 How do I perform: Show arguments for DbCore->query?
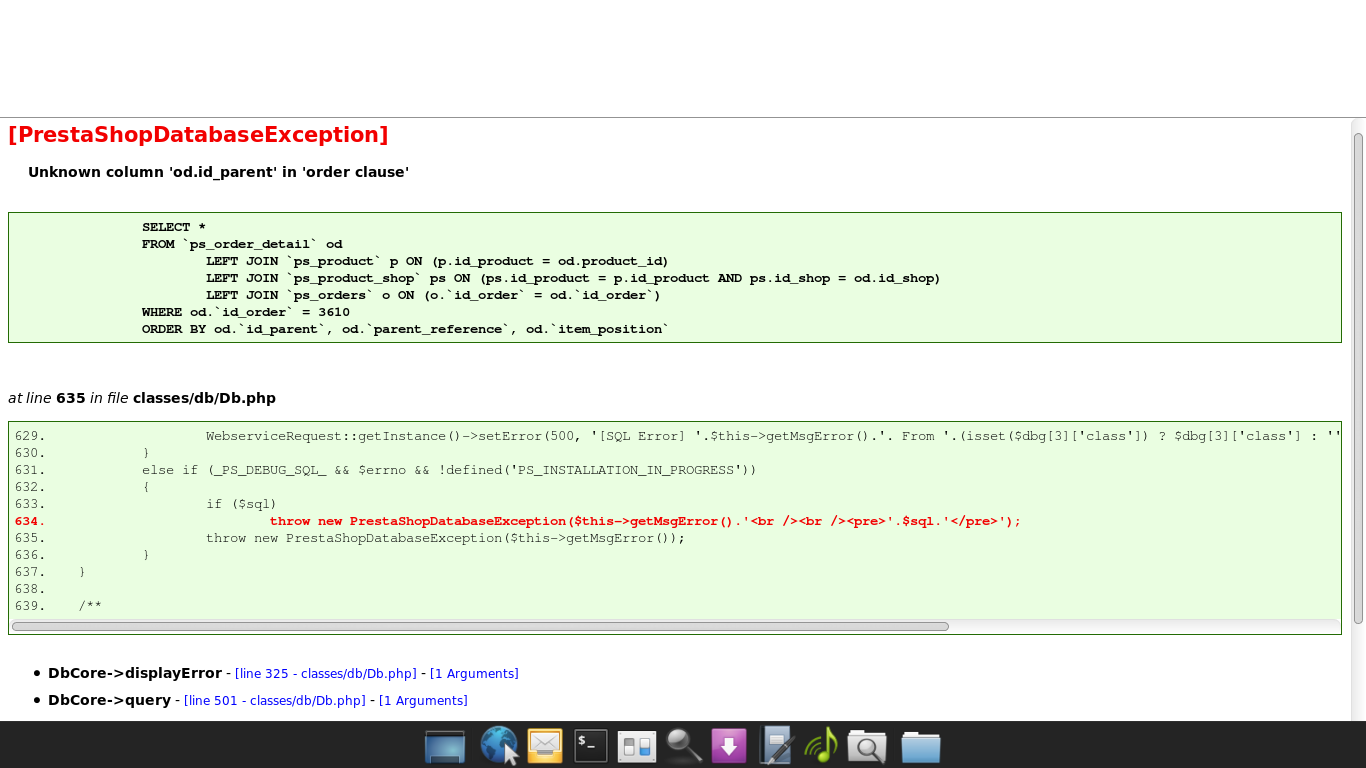(423, 701)
